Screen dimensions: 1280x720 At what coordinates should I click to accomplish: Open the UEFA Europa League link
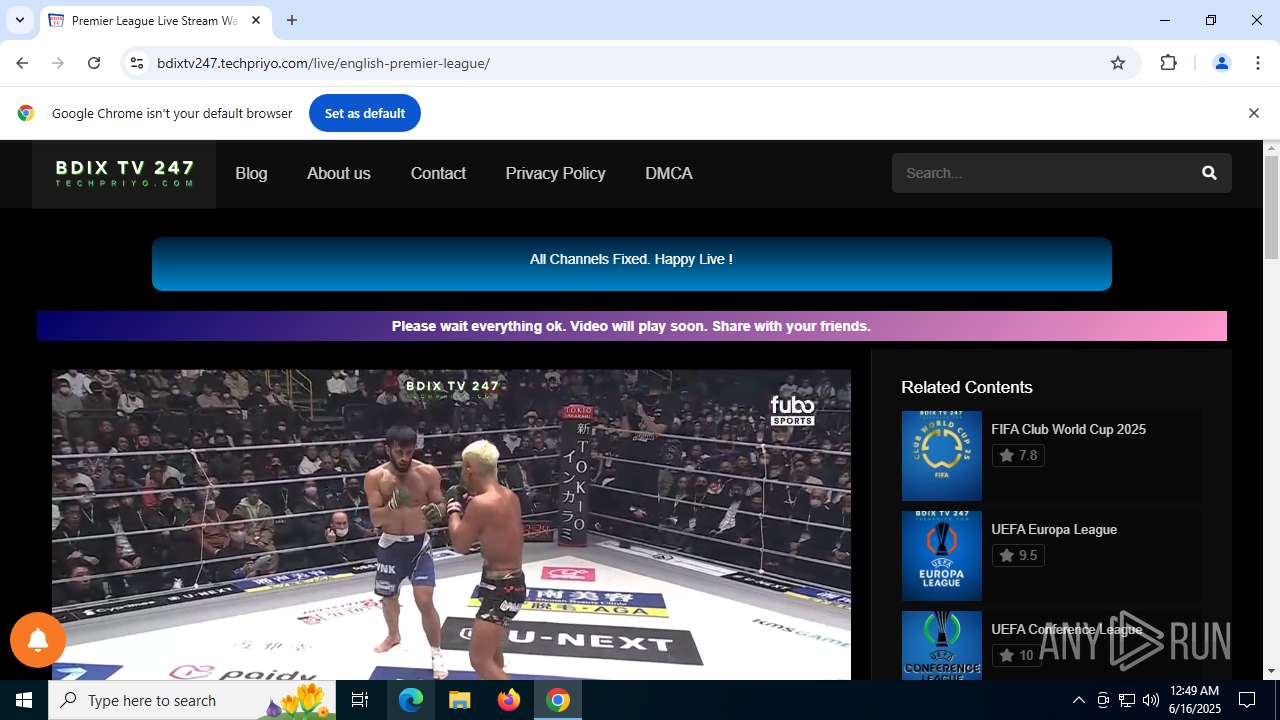tap(1054, 529)
